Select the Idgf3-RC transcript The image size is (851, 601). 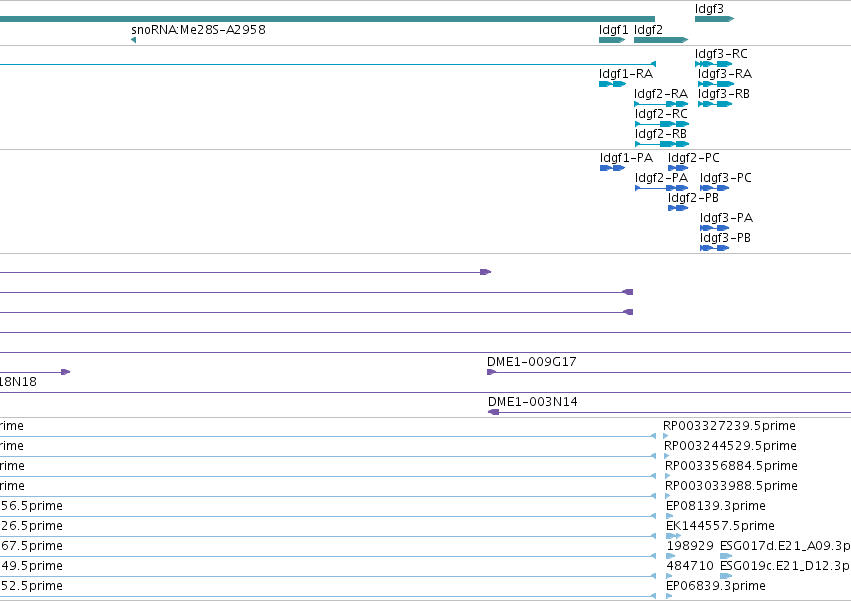pyautogui.click(x=714, y=64)
